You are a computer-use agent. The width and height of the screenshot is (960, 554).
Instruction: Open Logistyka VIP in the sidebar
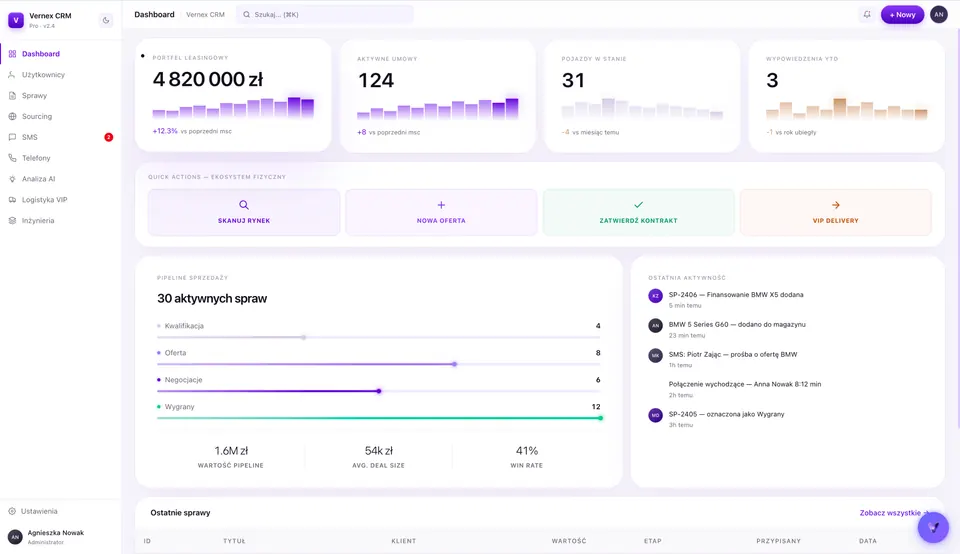[61, 200]
